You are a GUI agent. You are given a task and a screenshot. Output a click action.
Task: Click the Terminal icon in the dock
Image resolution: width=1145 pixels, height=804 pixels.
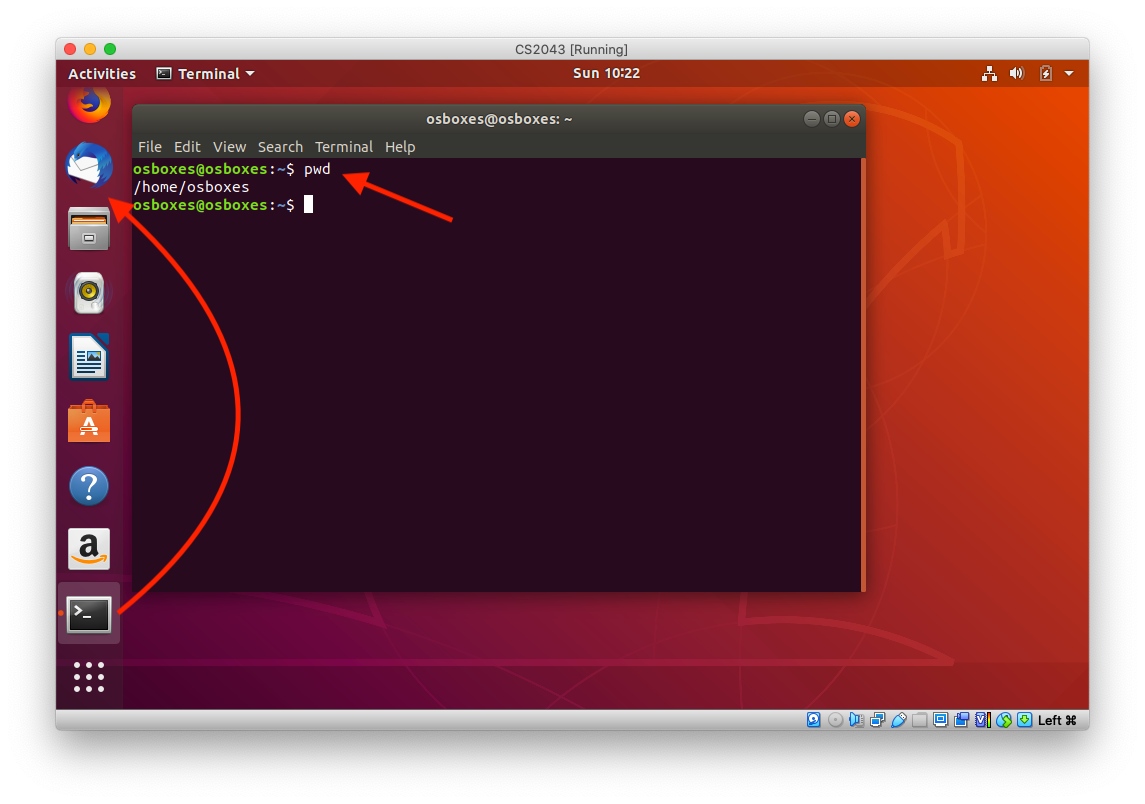[89, 613]
